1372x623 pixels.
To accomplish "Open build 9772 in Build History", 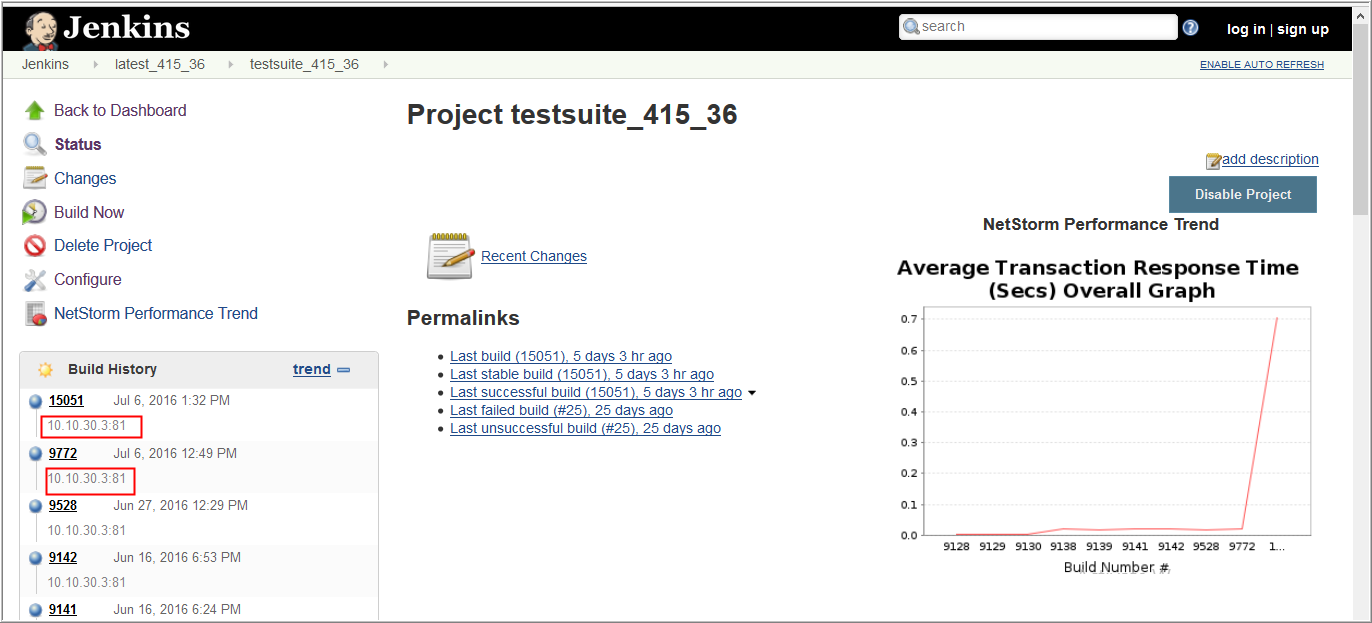I will (63, 453).
